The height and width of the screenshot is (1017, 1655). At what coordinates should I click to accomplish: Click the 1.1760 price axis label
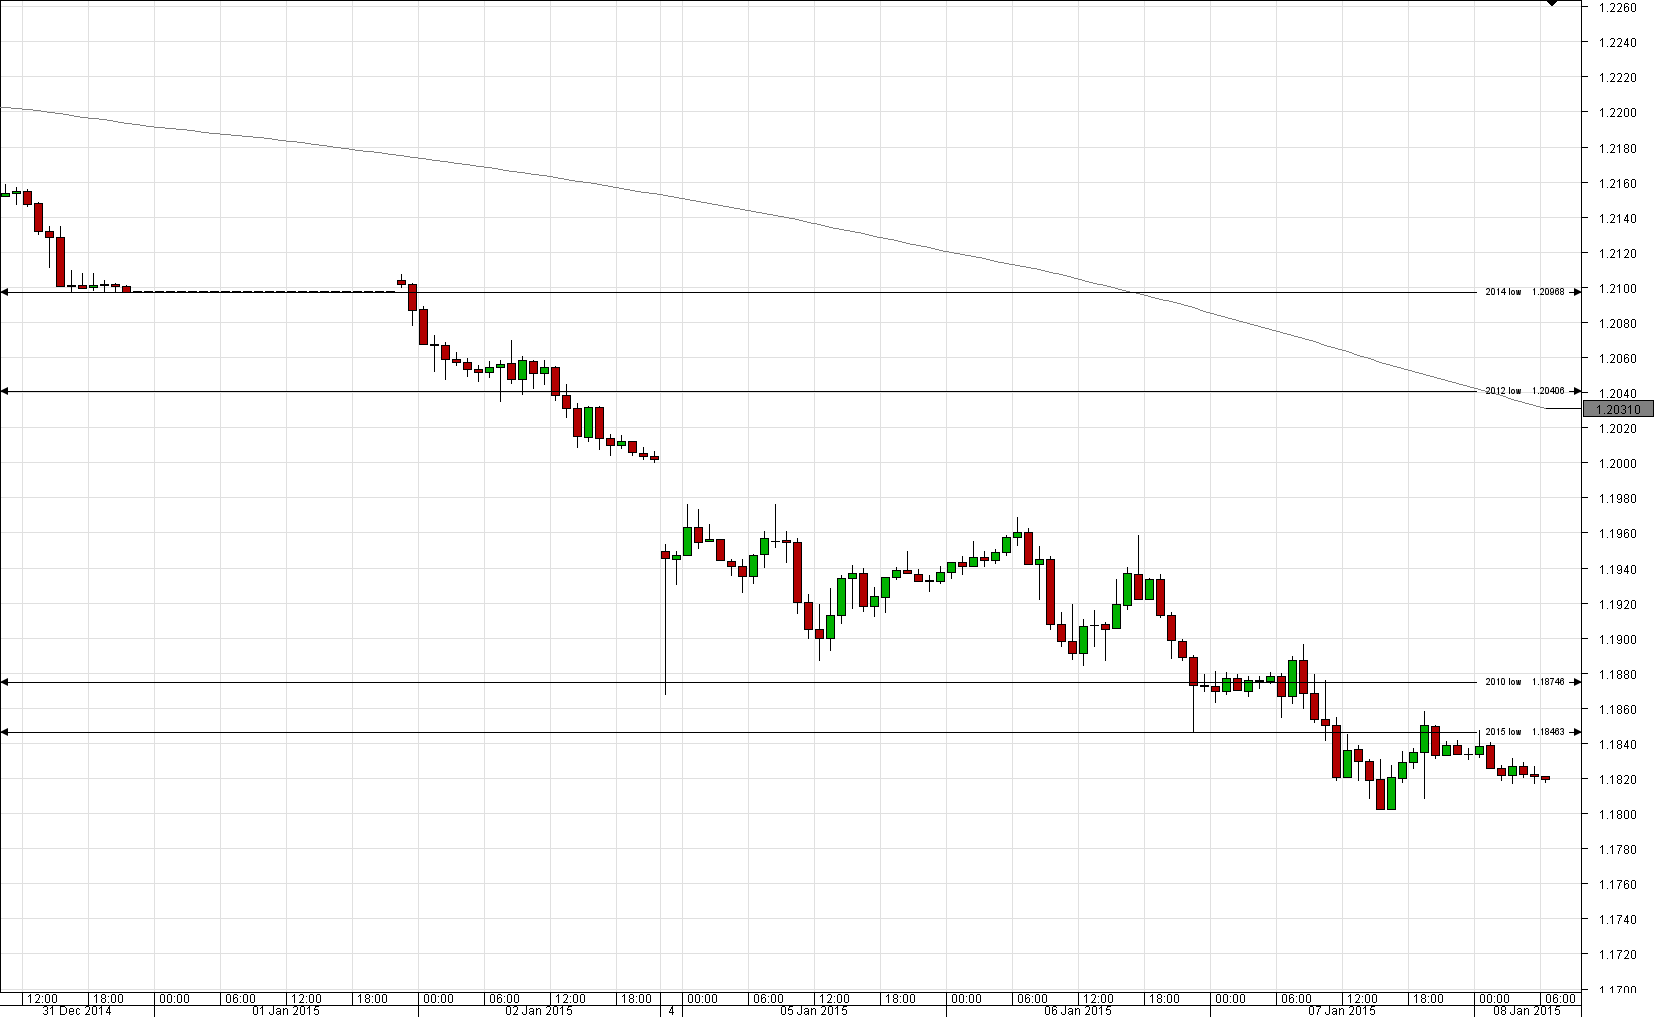coord(1617,885)
